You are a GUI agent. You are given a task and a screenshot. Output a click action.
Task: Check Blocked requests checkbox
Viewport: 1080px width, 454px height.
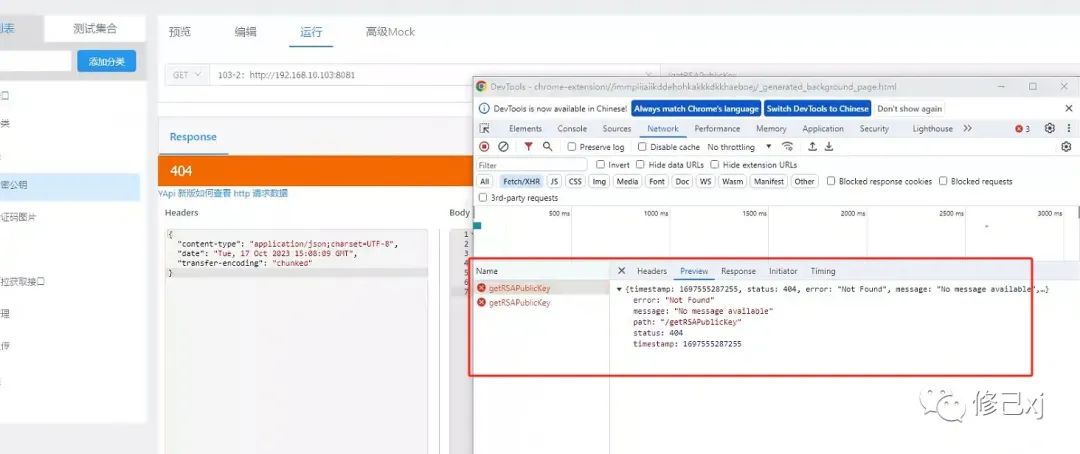tap(943, 181)
